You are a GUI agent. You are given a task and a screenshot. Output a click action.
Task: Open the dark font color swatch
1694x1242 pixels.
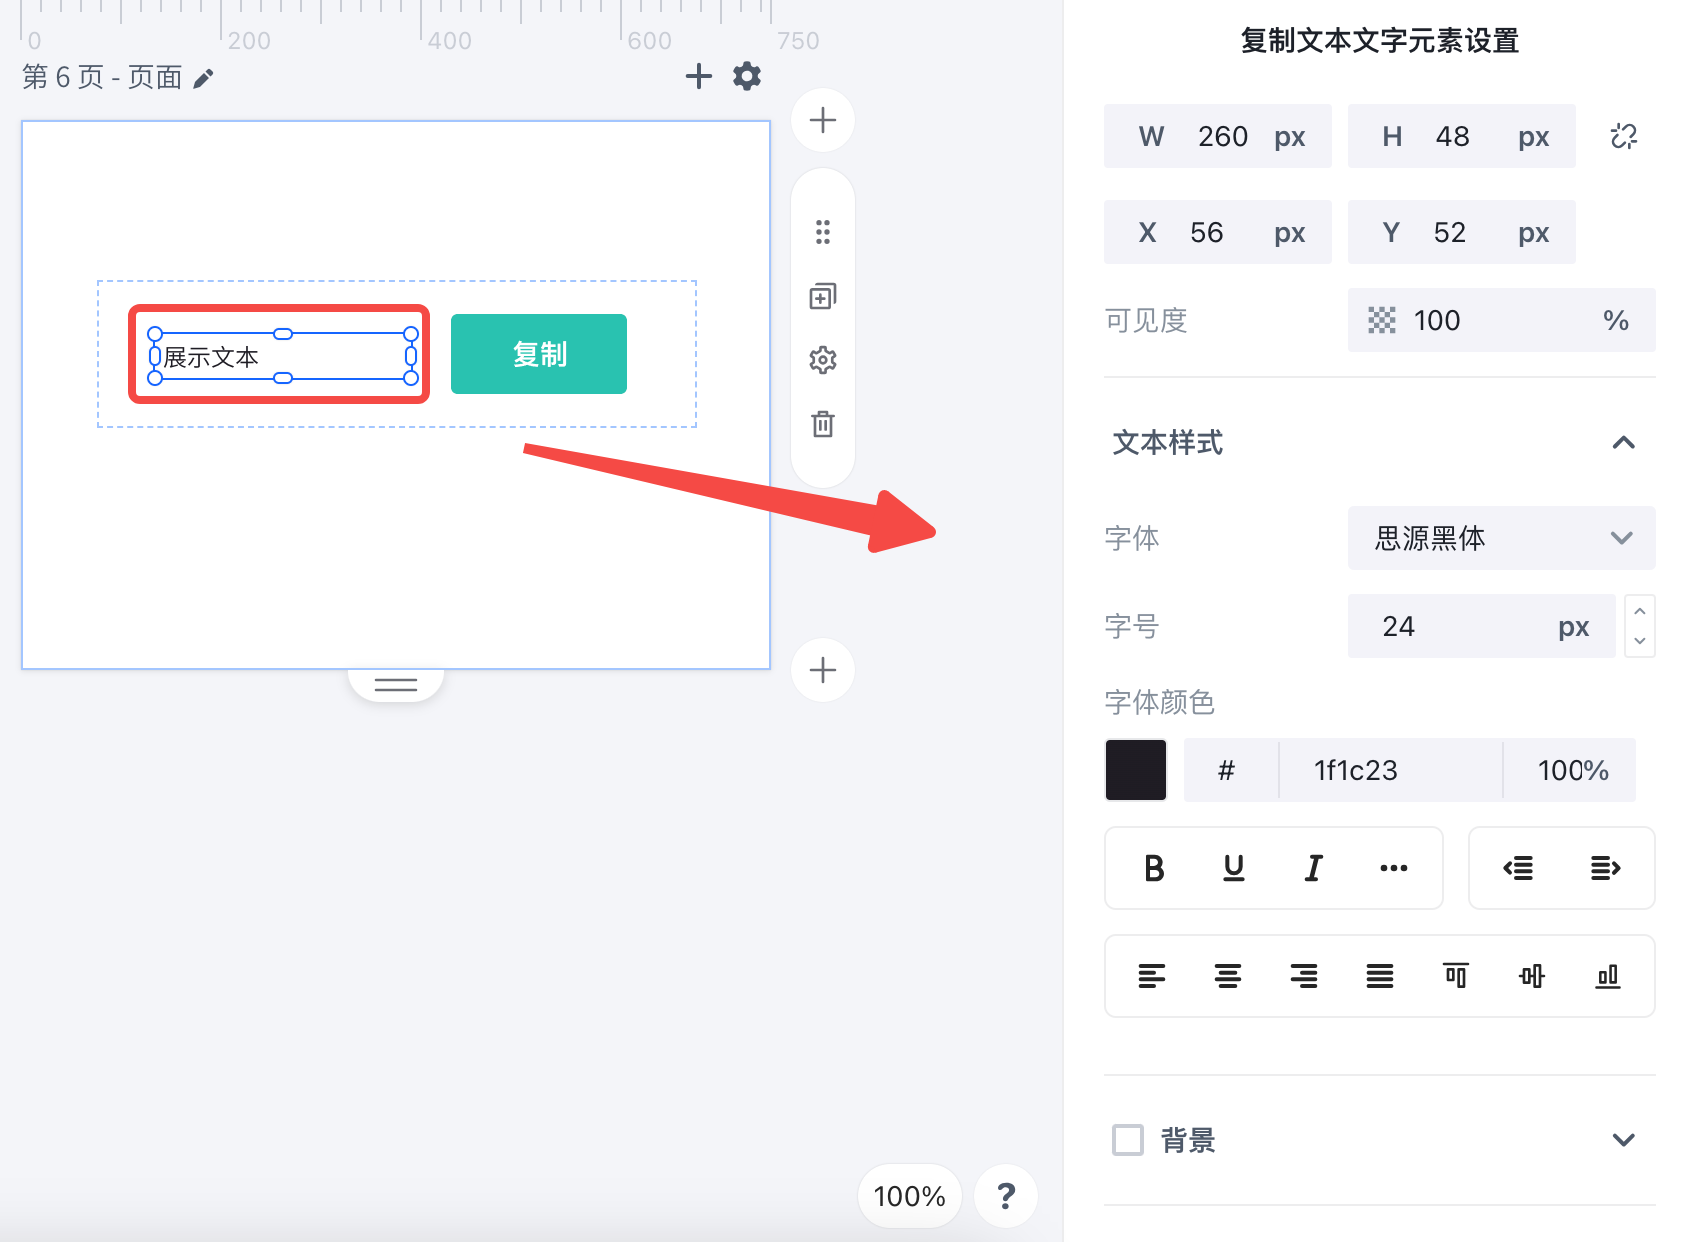[x=1136, y=770]
